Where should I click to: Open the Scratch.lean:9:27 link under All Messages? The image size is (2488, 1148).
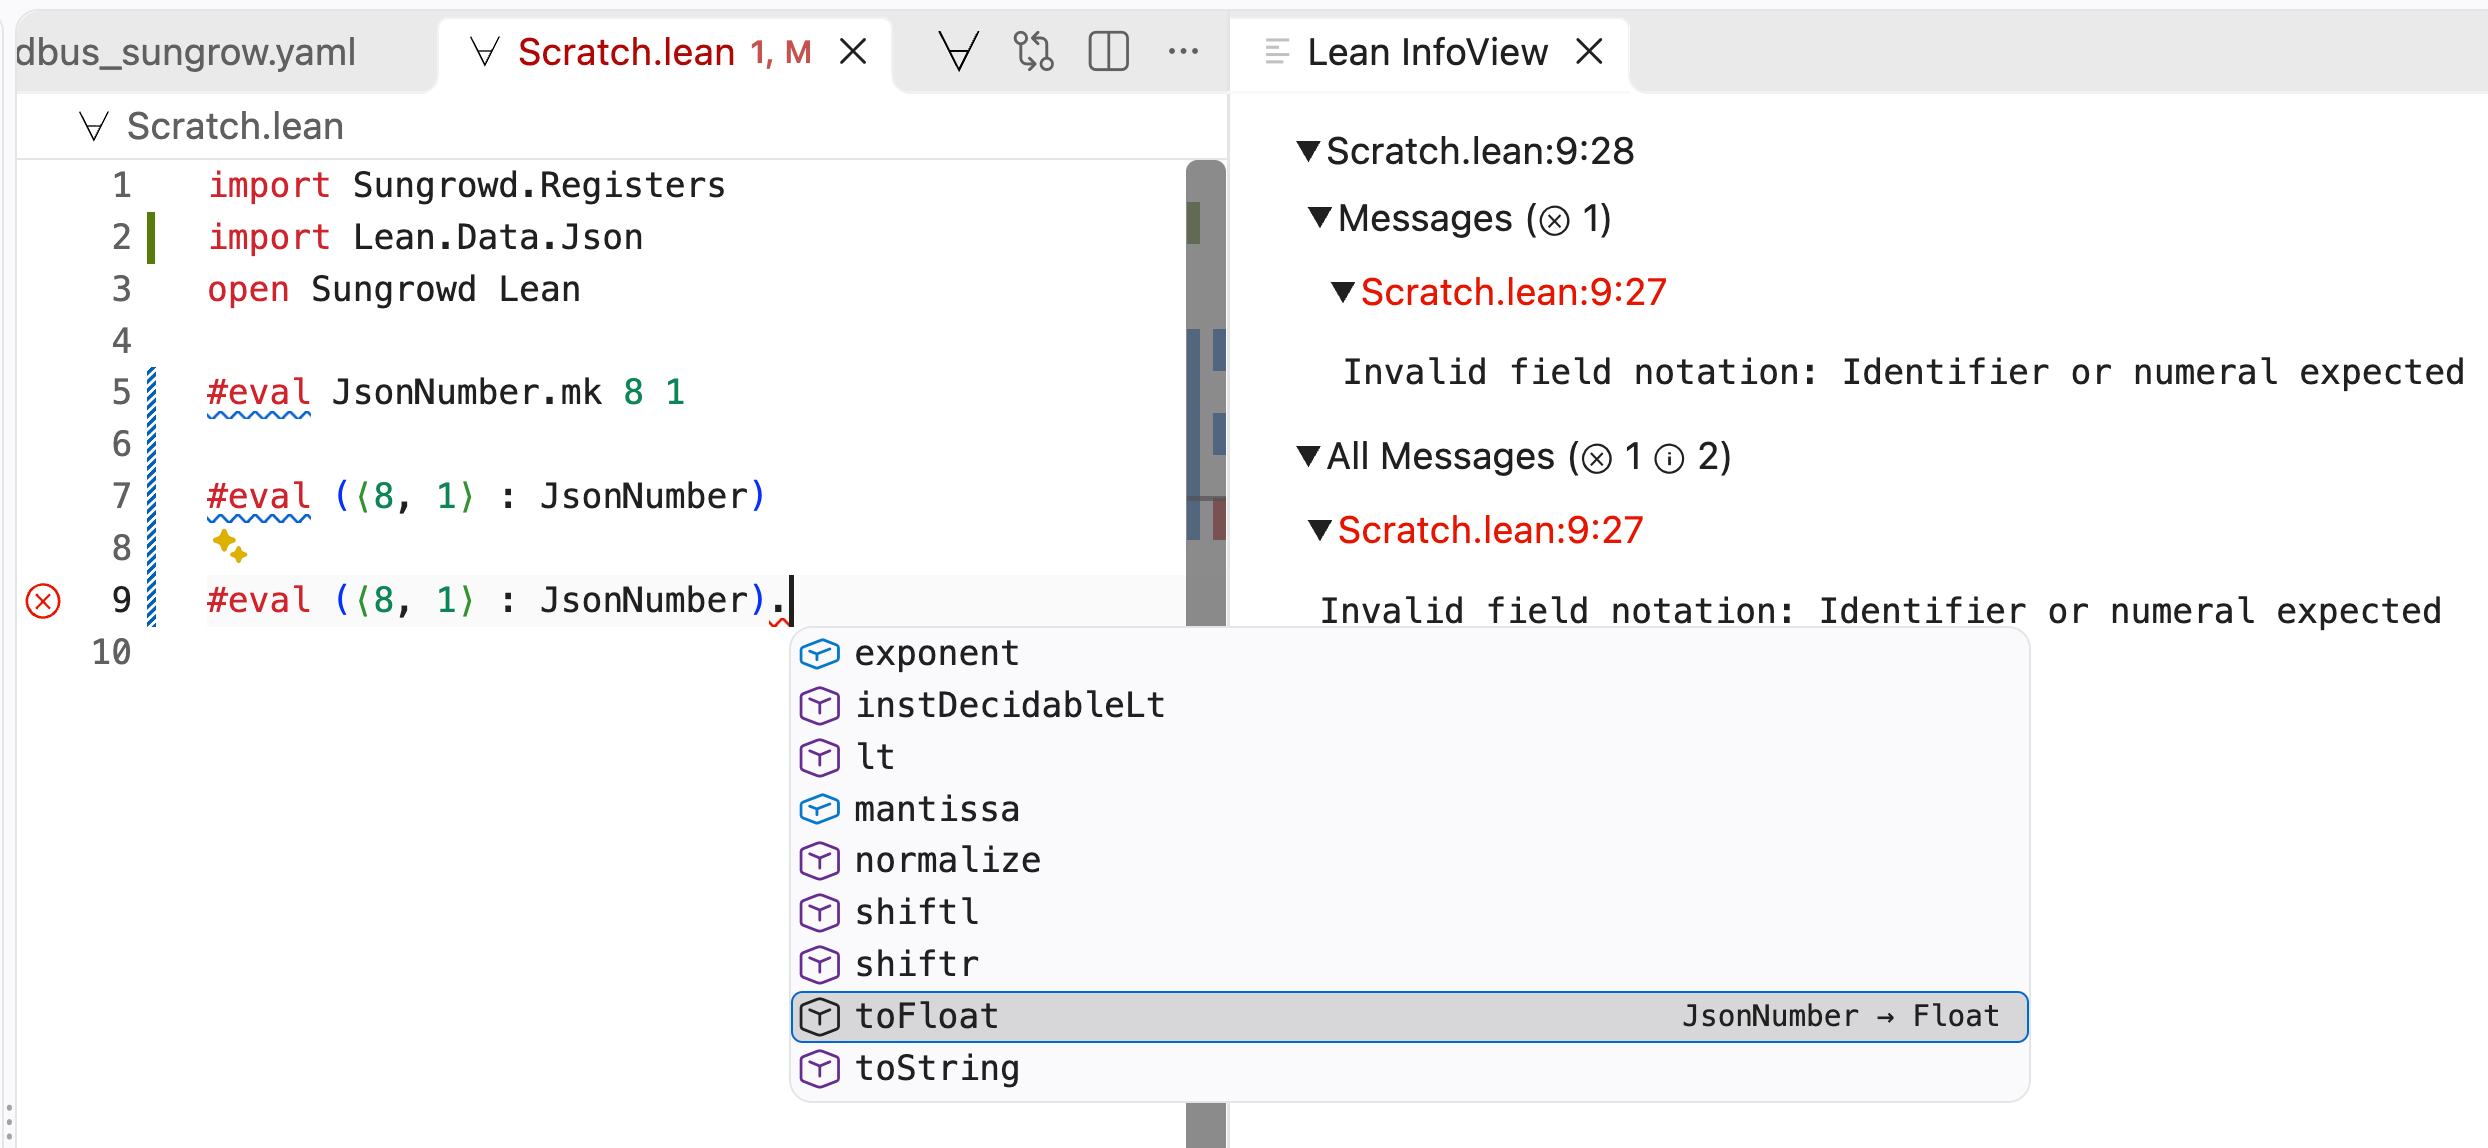1490,530
